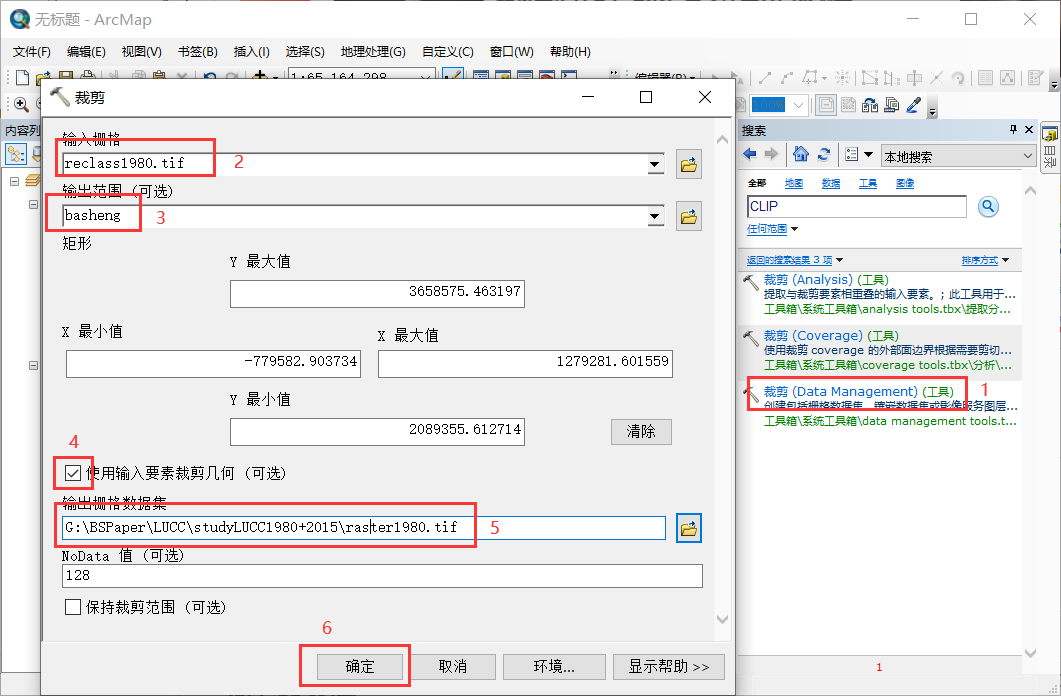The image size is (1061, 696).
Task: Click List By Drawing Order icon in contents
Action: pyautogui.click(x=16, y=154)
